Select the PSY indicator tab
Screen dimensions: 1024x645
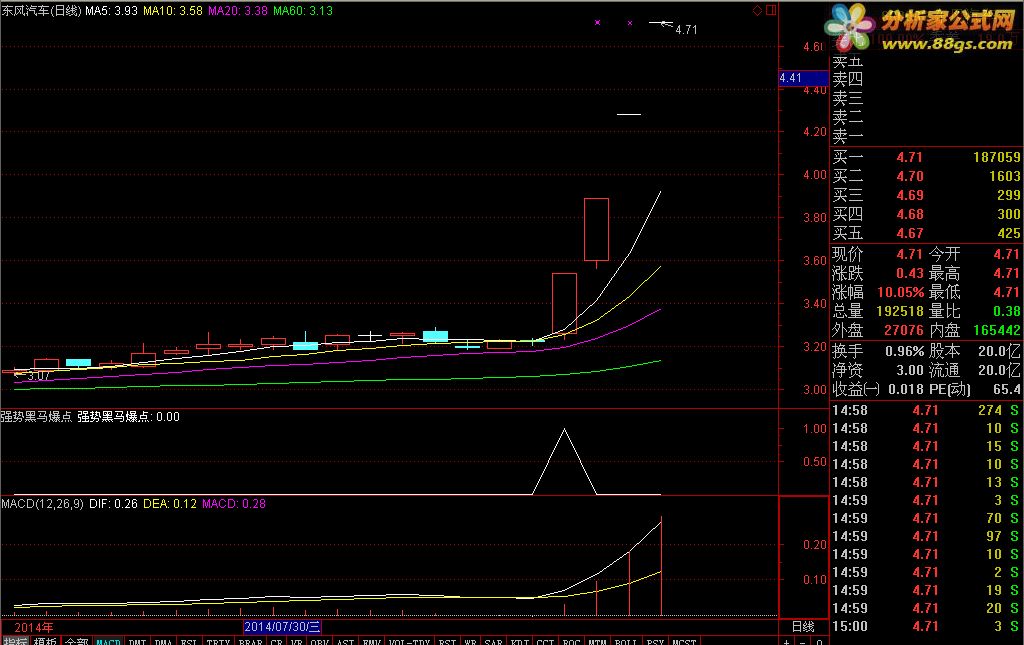(655, 642)
